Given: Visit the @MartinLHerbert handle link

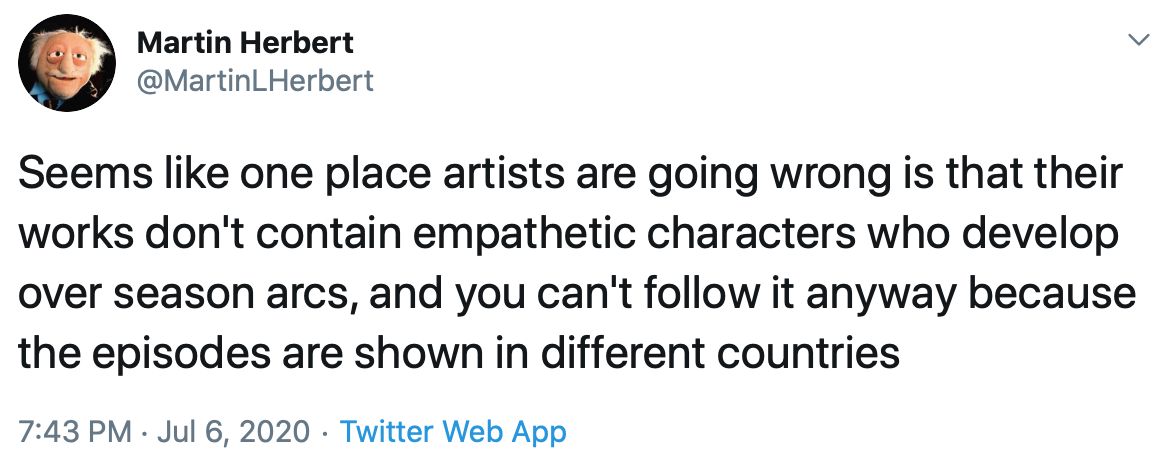Looking at the screenshot, I should coord(256,80).
